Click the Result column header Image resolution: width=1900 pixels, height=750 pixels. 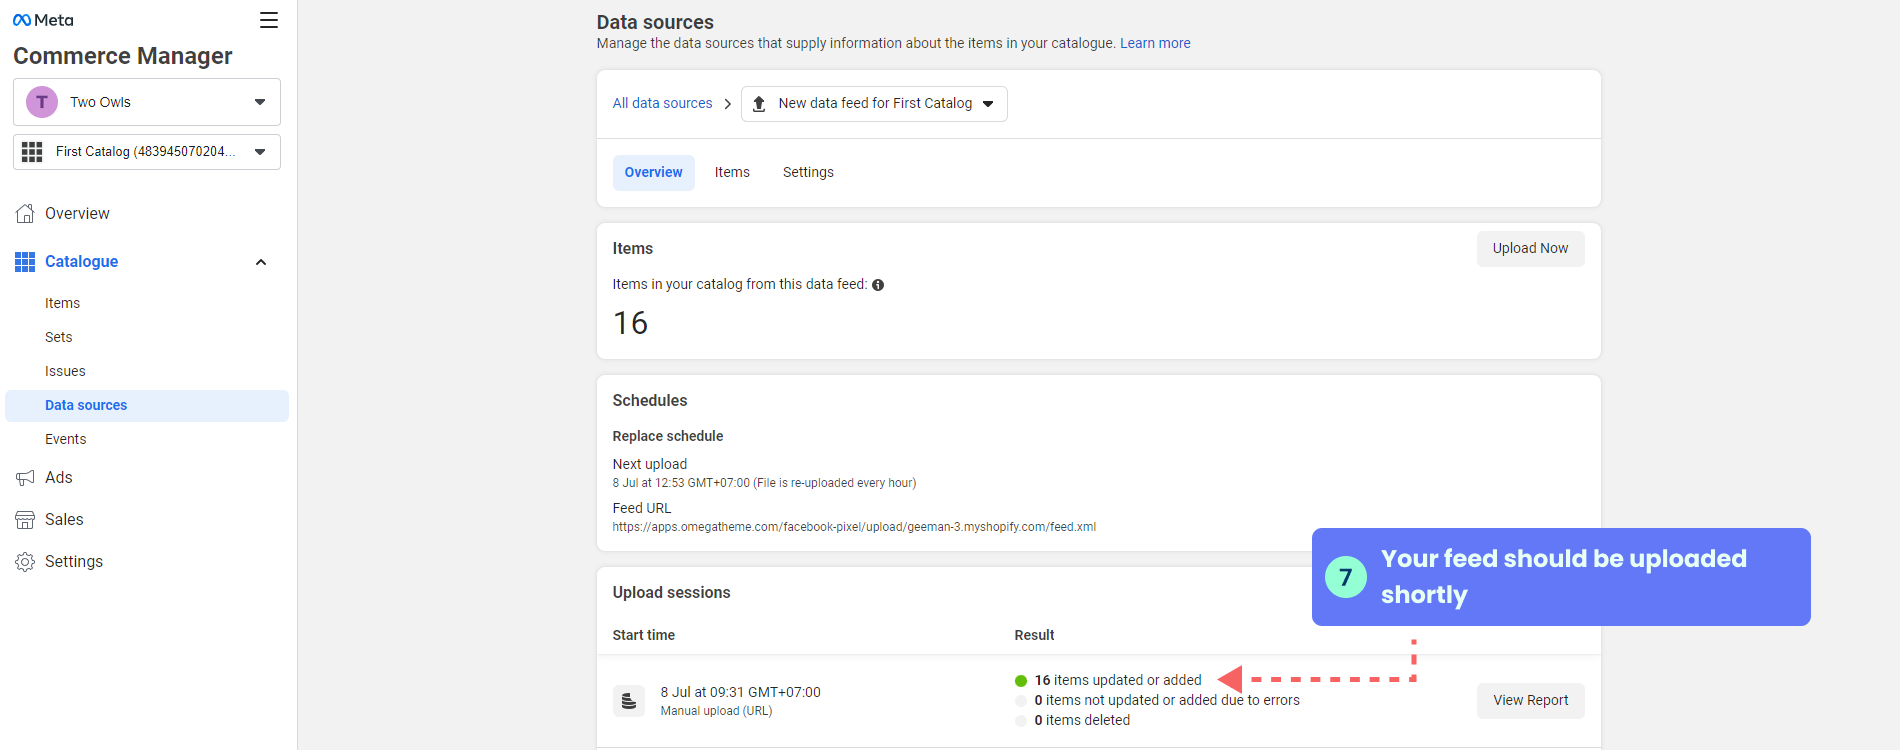(x=1034, y=635)
